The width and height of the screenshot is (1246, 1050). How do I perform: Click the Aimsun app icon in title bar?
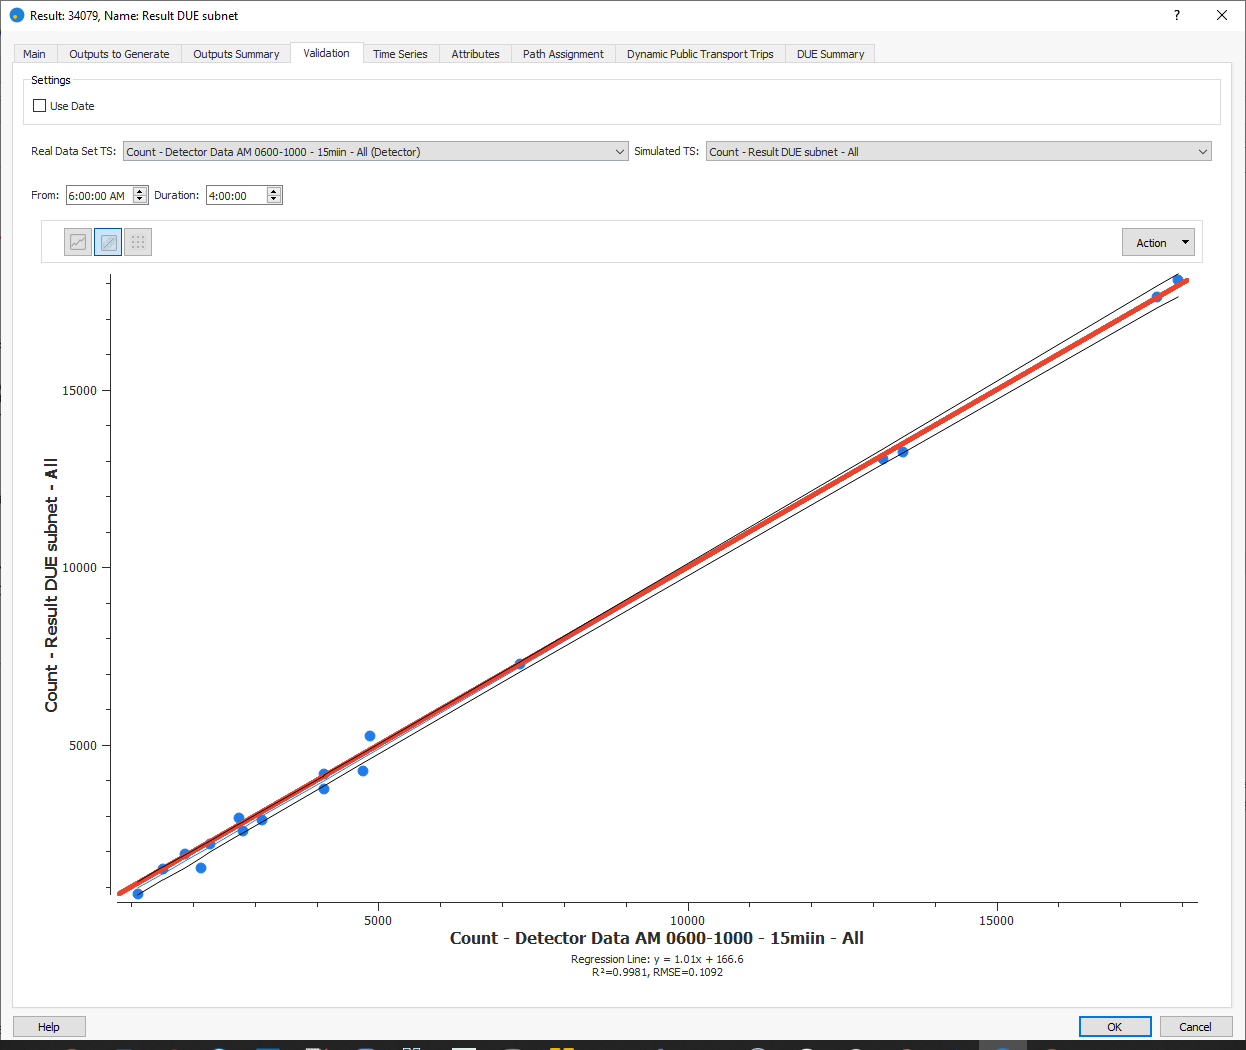tap(16, 15)
